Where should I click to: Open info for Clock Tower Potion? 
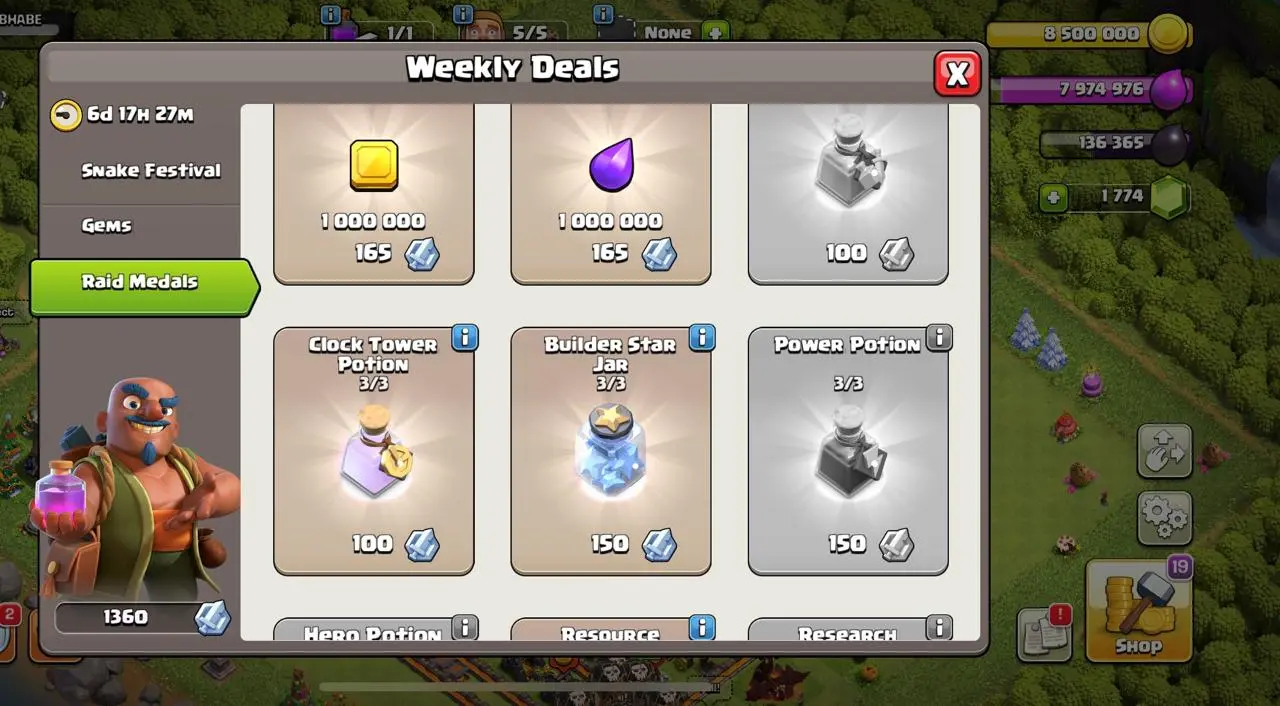pos(465,338)
